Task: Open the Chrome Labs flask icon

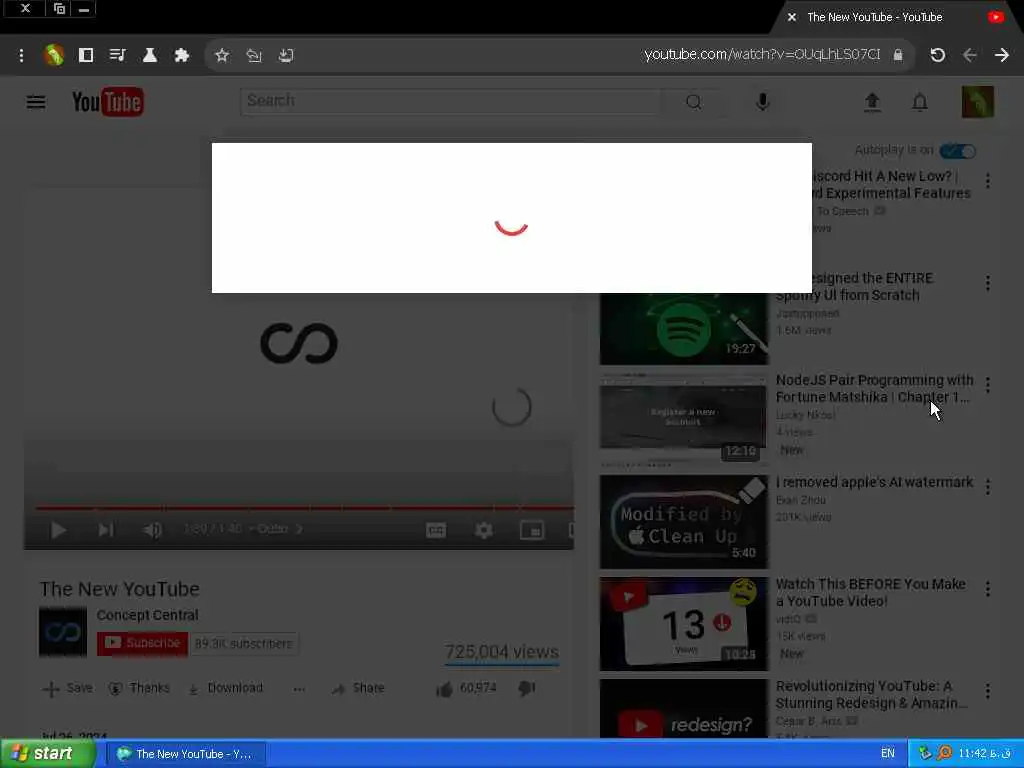Action: [150, 55]
